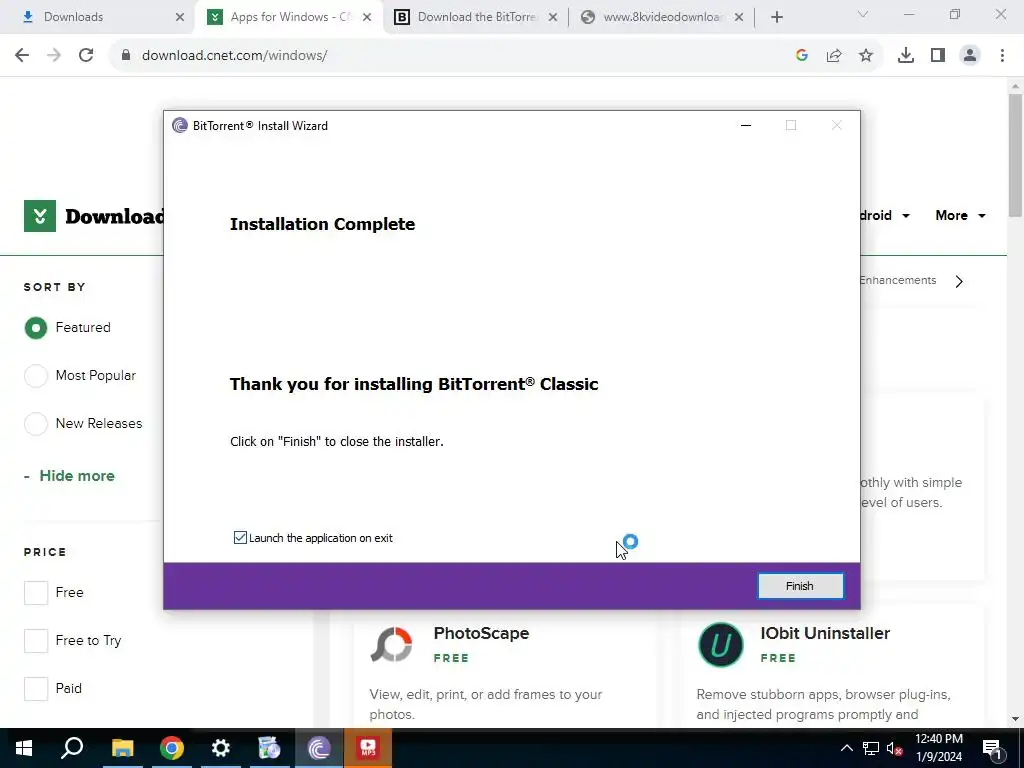This screenshot has height=768, width=1024.
Task: Select the Featured sort option
Action: (36, 328)
